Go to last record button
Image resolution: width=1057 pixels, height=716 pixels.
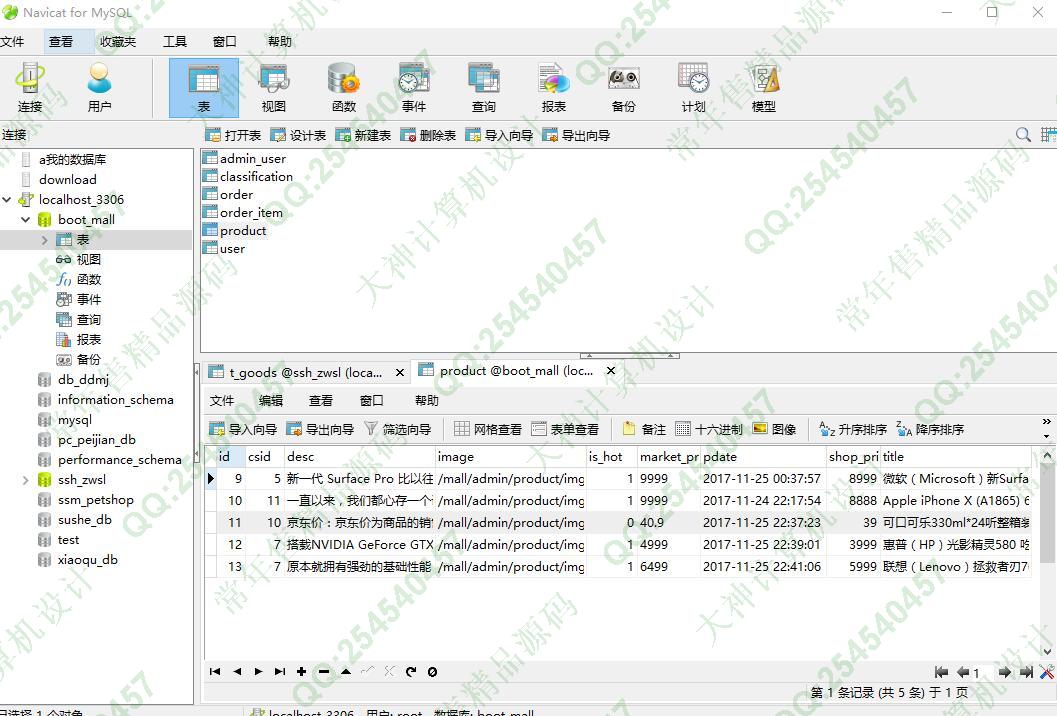pyautogui.click(x=280, y=672)
